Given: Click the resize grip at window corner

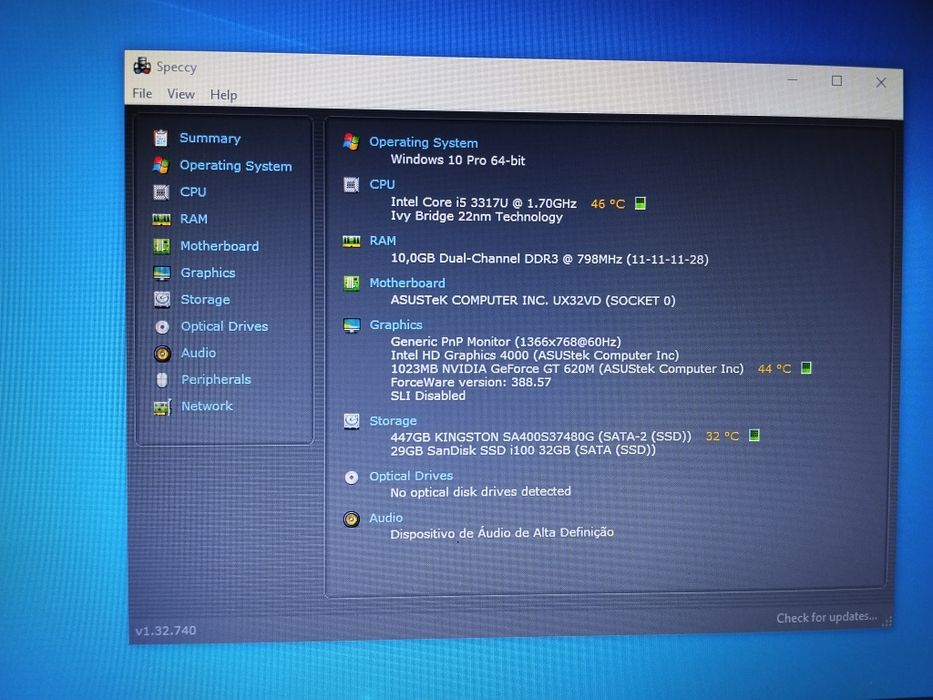Looking at the screenshot, I should pos(887,621).
